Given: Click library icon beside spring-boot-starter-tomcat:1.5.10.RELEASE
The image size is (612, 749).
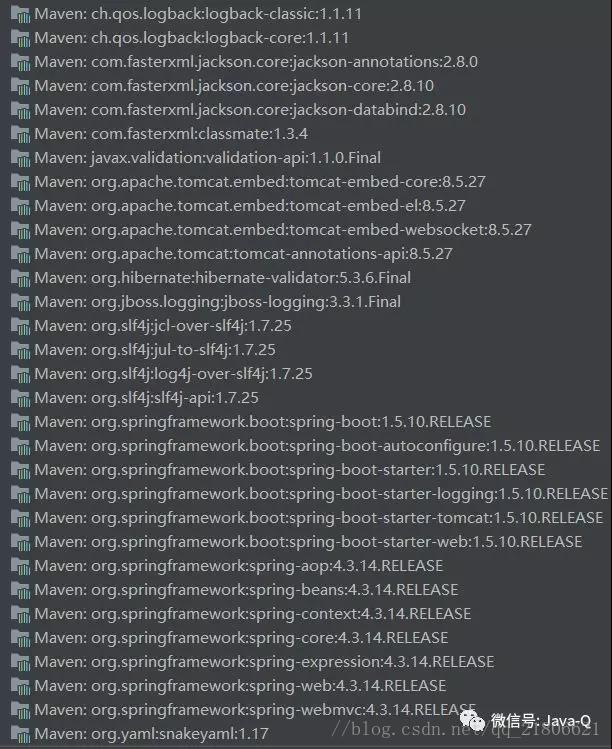Looking at the screenshot, I should tap(21, 518).
